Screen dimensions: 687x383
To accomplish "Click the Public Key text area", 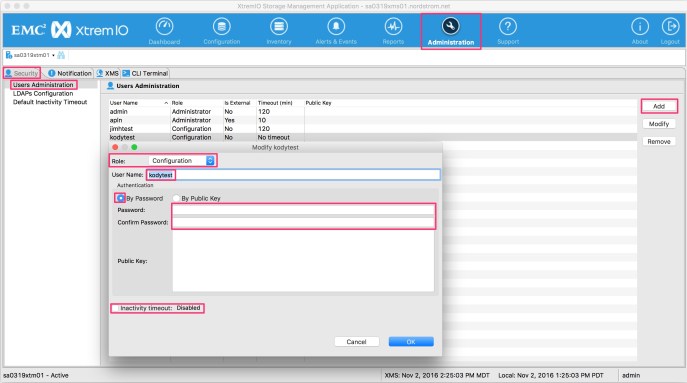I will coord(303,261).
